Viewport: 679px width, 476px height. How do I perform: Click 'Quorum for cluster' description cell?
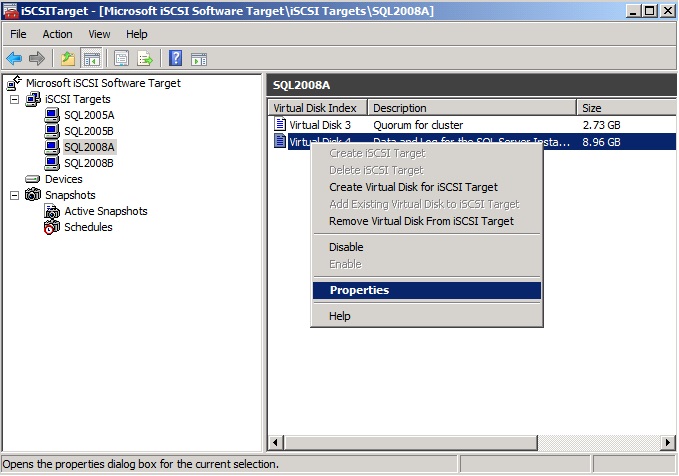tap(418, 125)
